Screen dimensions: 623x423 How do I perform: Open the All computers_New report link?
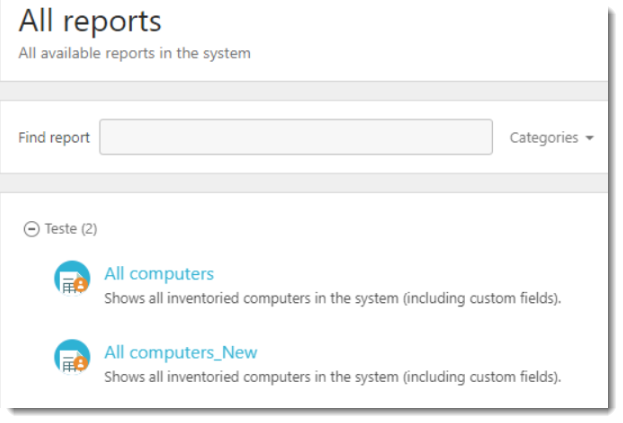[x=181, y=352]
